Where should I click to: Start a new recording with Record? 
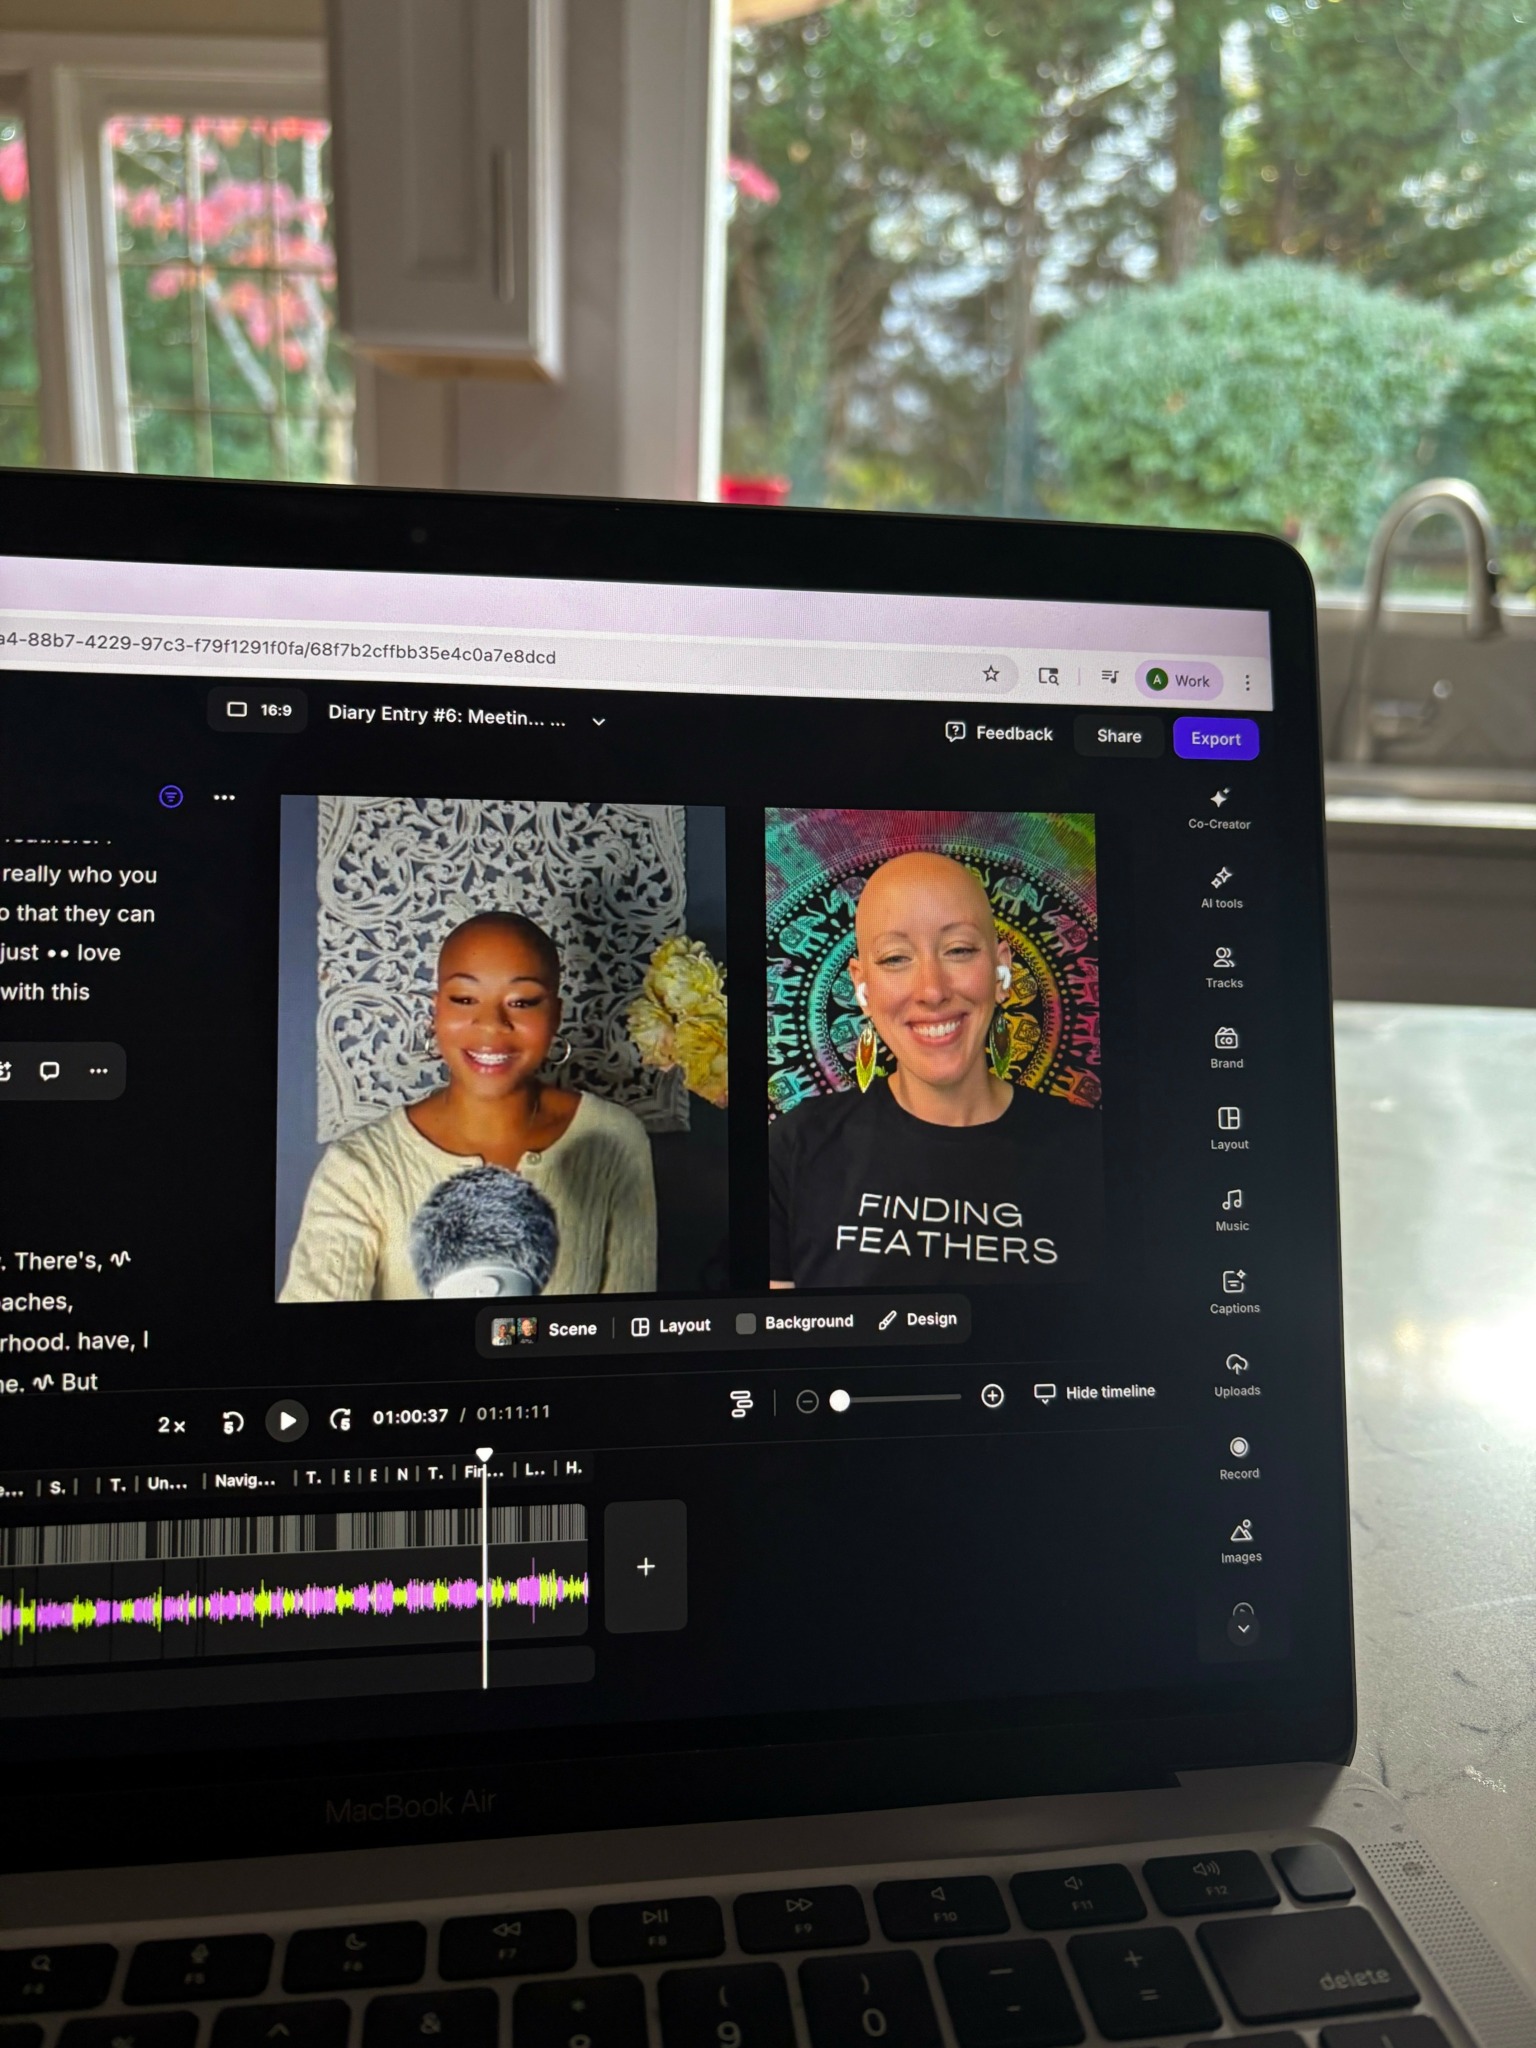pos(1239,1457)
